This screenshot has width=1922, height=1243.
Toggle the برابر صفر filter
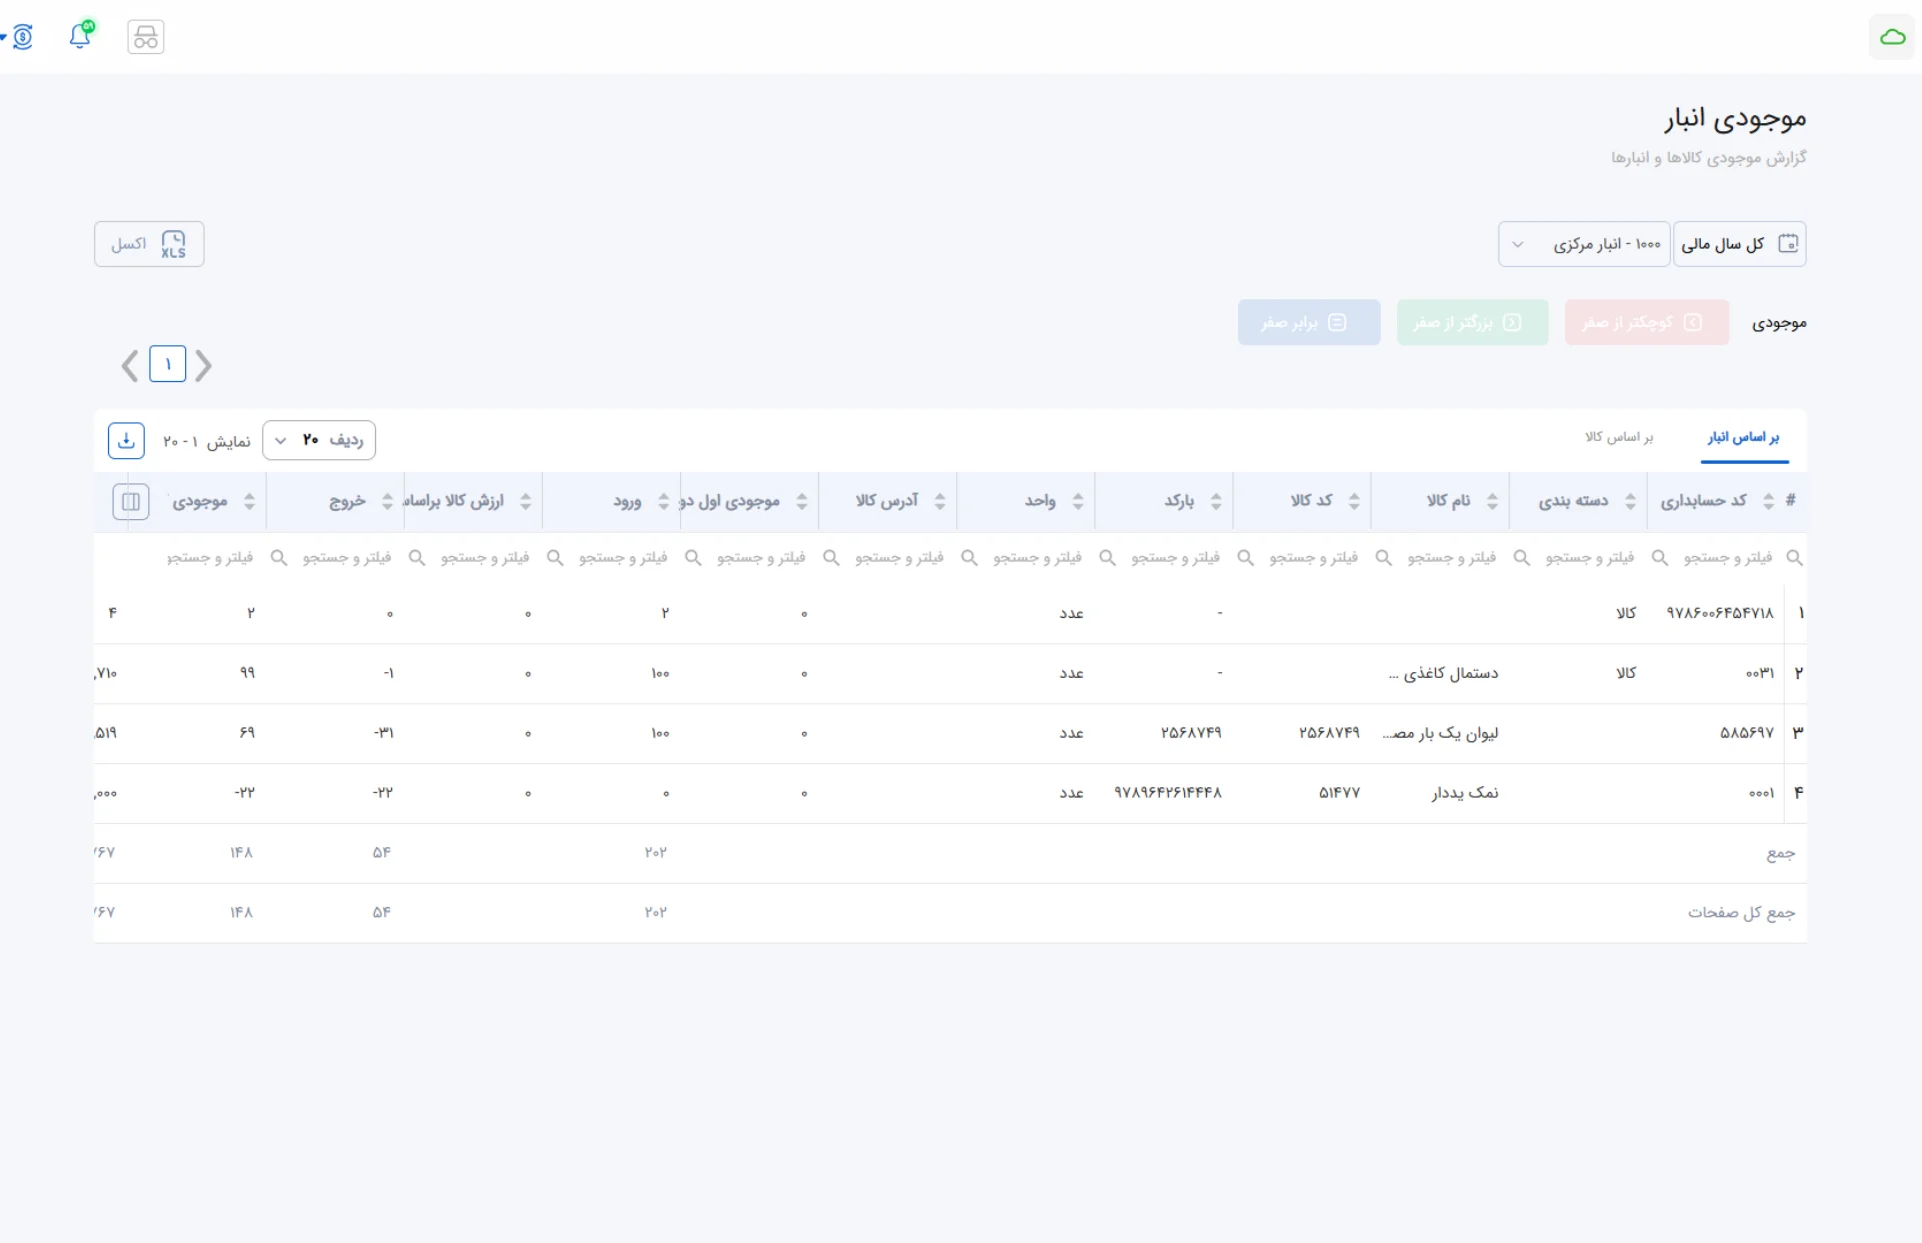point(1309,322)
